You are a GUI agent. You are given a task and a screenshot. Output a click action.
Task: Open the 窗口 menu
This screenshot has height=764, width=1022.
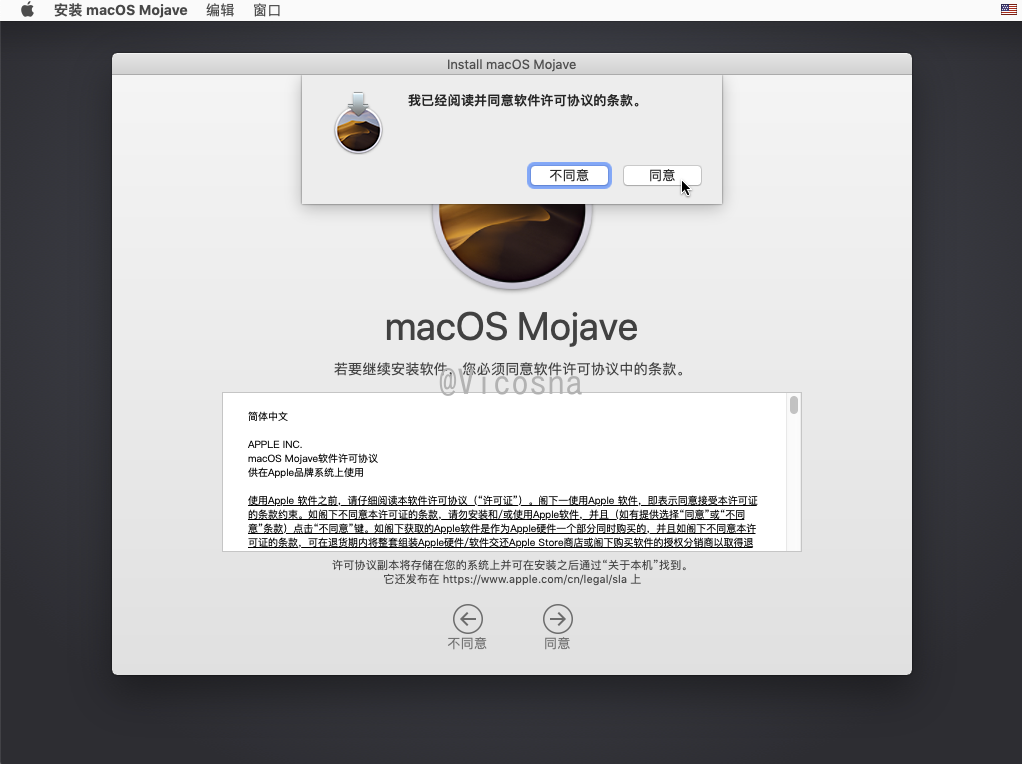(x=267, y=10)
